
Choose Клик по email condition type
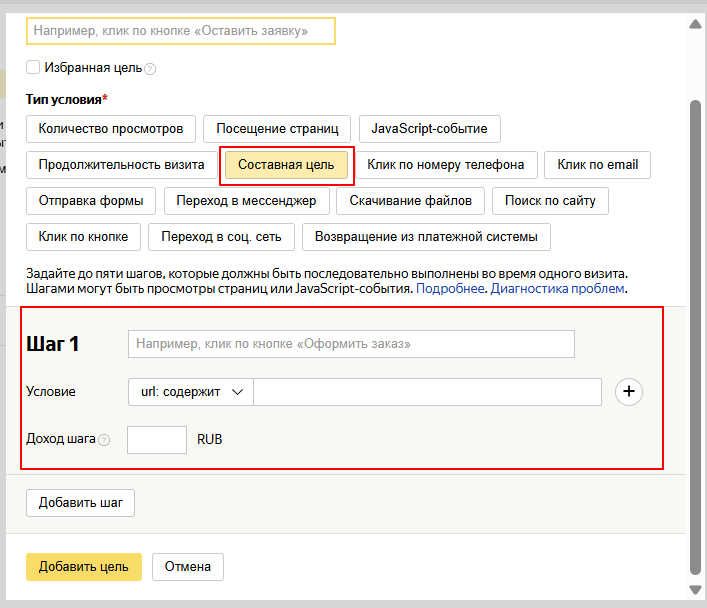click(x=597, y=165)
